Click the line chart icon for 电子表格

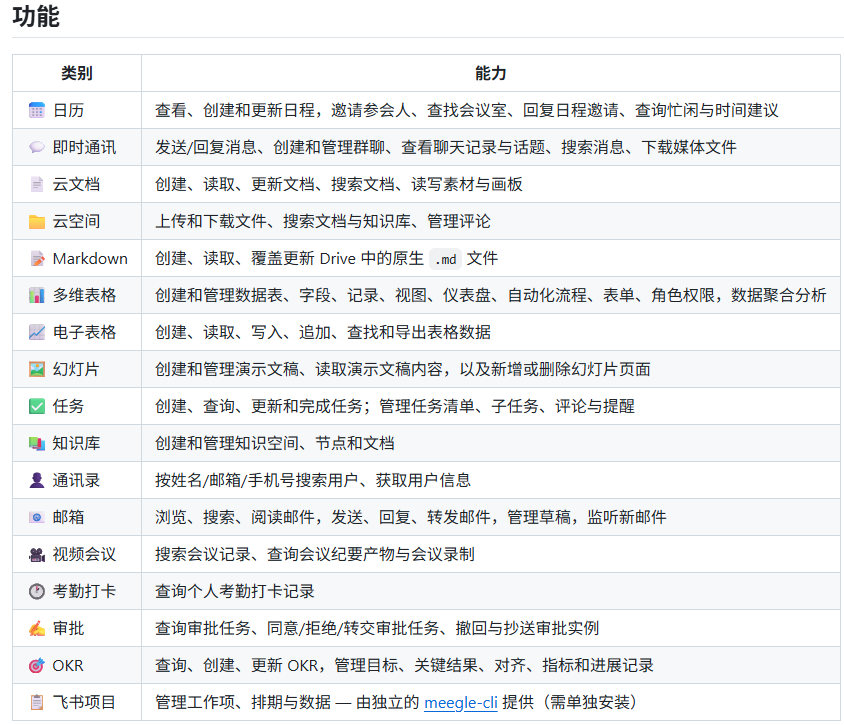[x=37, y=332]
